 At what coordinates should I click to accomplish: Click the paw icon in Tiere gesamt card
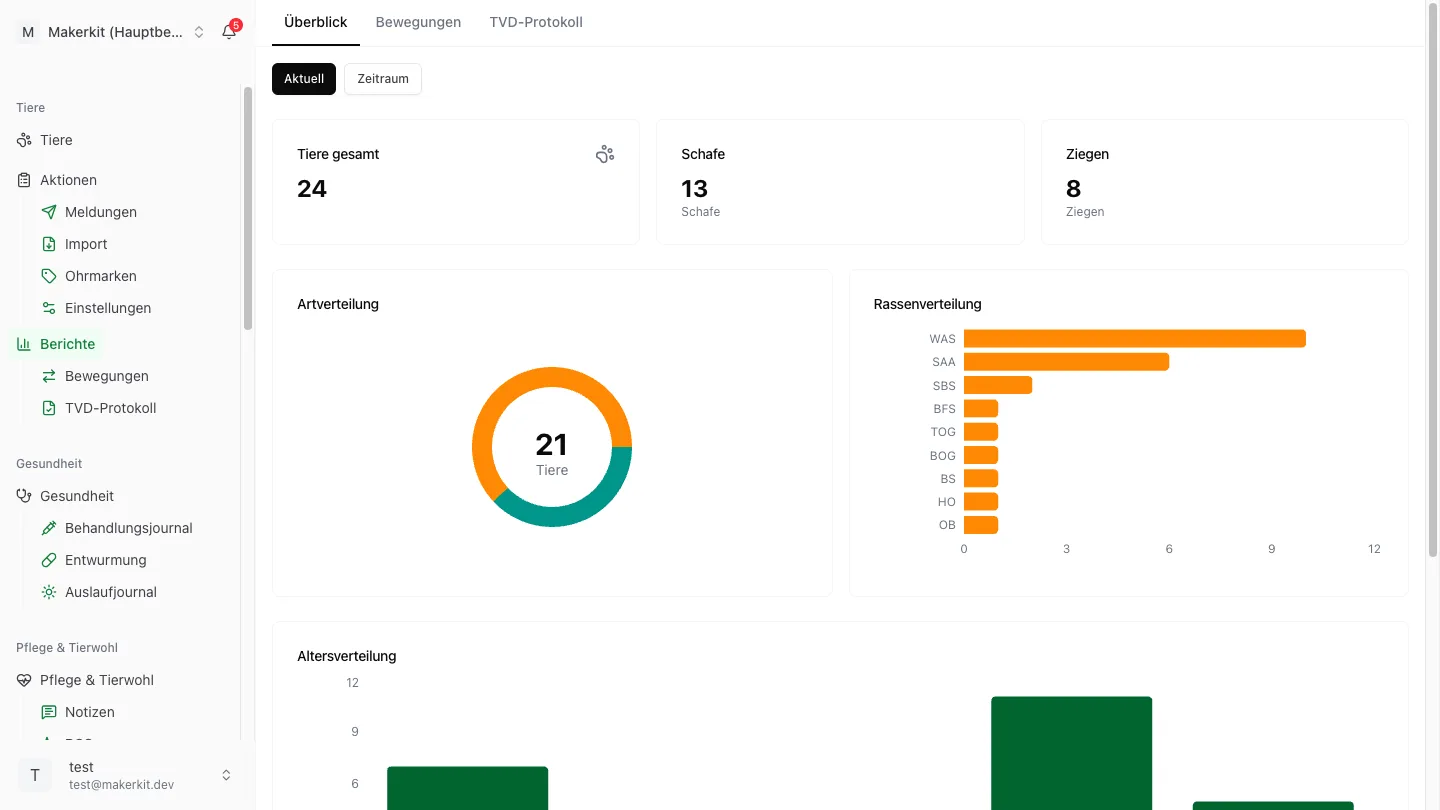tap(605, 154)
